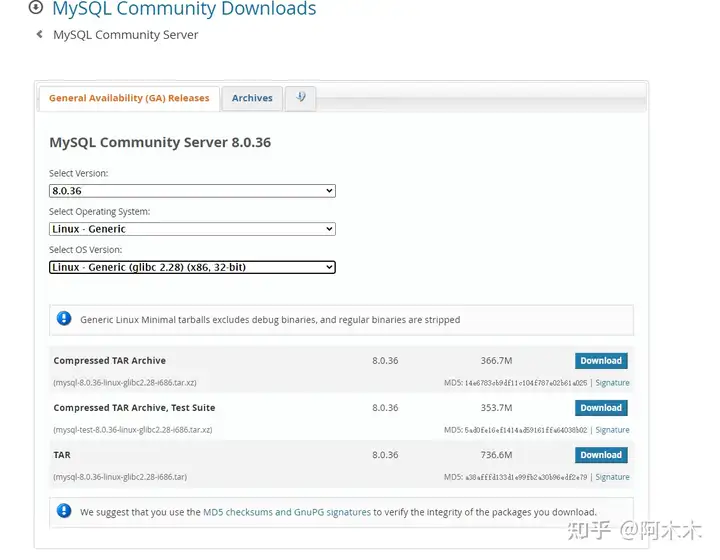Open the Select OS Version dropdown
720x560 pixels.
coord(192,267)
